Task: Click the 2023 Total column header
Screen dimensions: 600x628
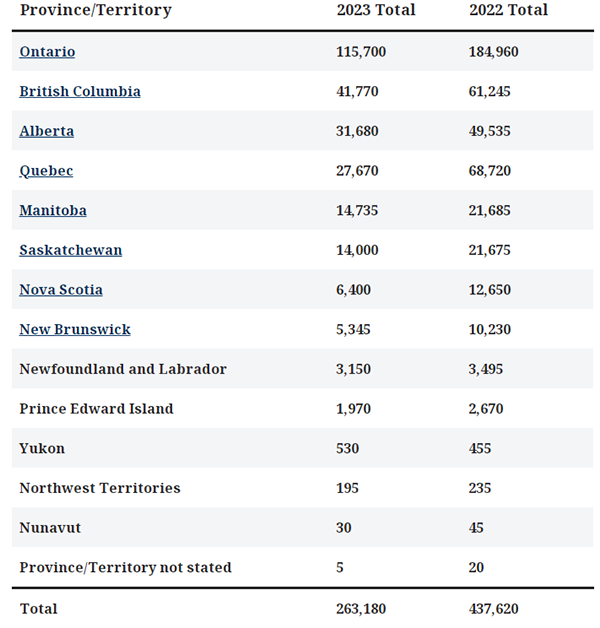Action: 376,11
